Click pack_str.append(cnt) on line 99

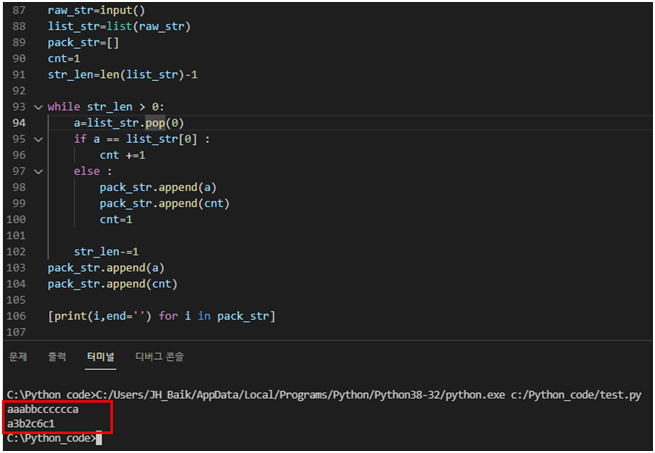[165, 204]
